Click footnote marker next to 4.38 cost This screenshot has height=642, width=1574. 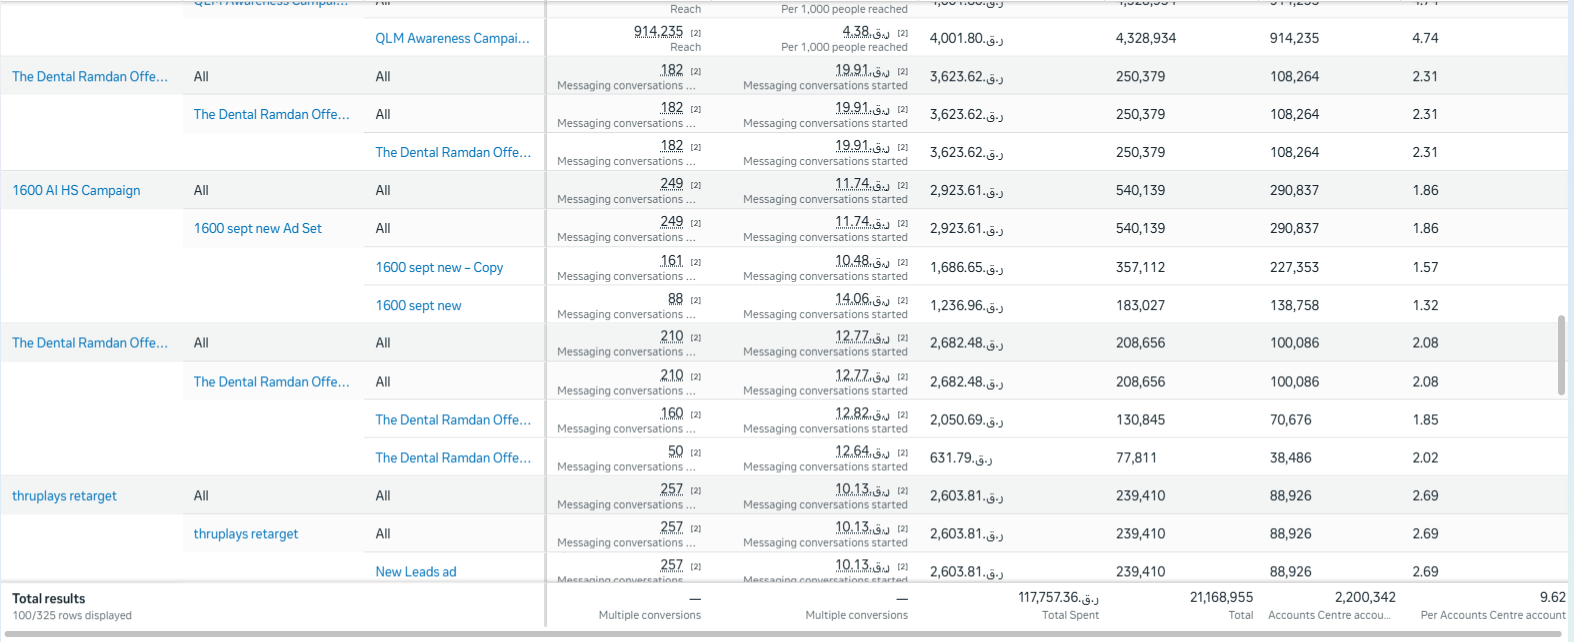[902, 33]
